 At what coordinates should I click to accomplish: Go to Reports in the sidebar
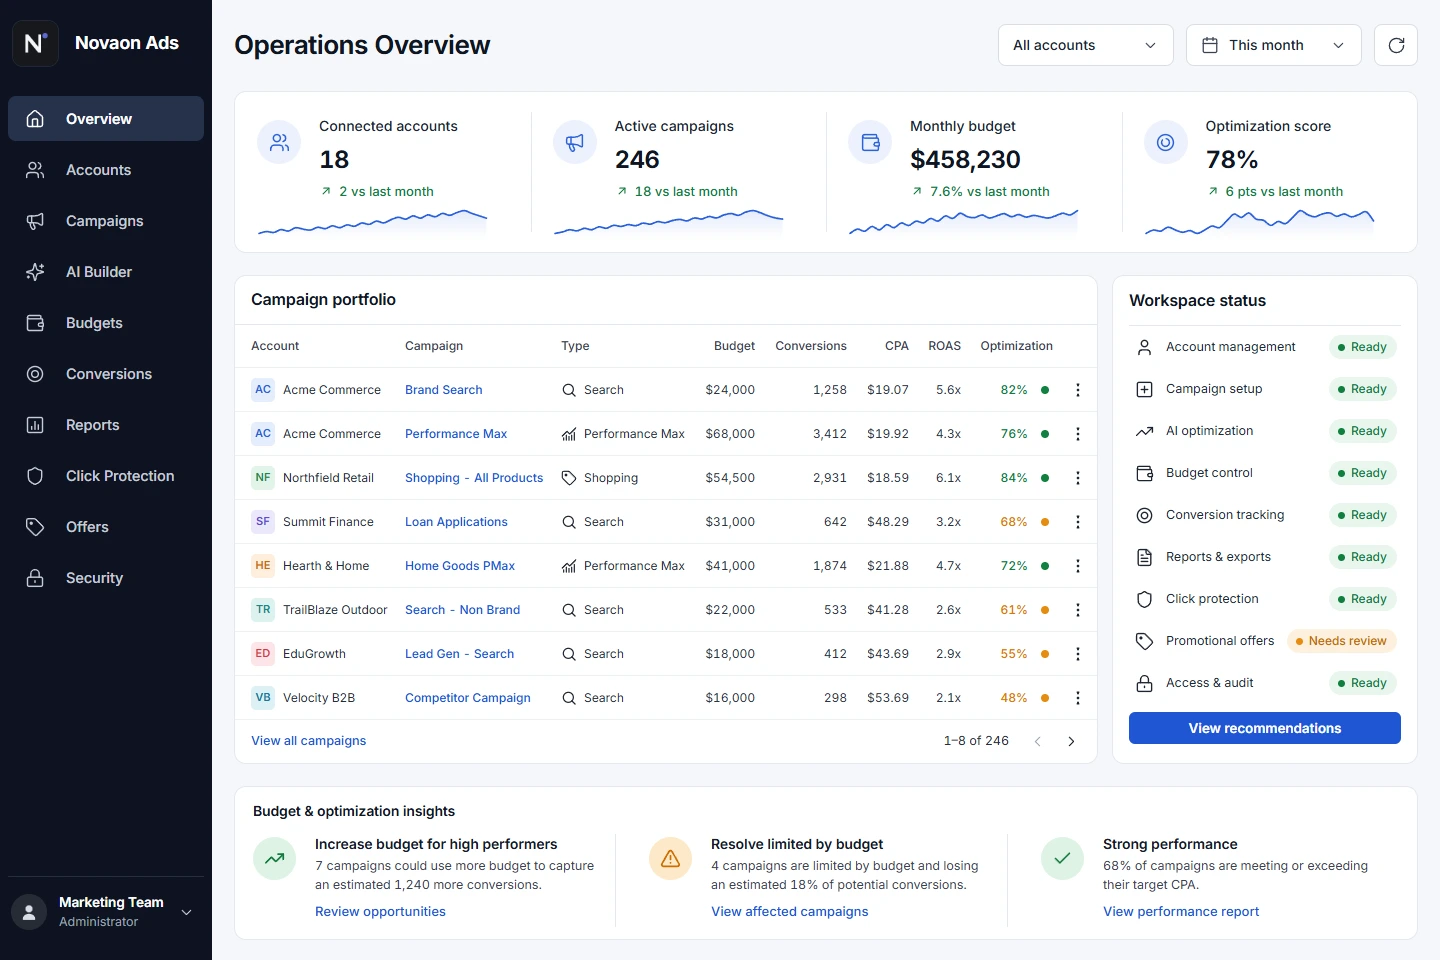click(106, 425)
